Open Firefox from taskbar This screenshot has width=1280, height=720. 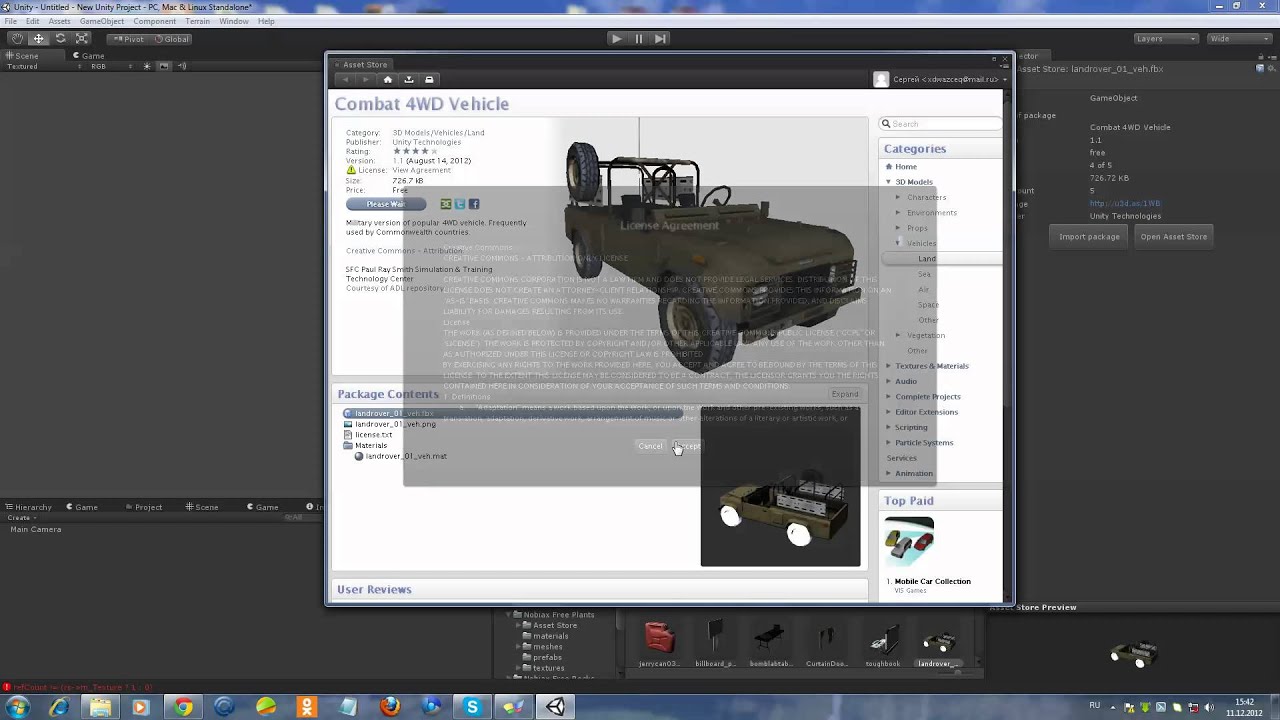pos(390,707)
